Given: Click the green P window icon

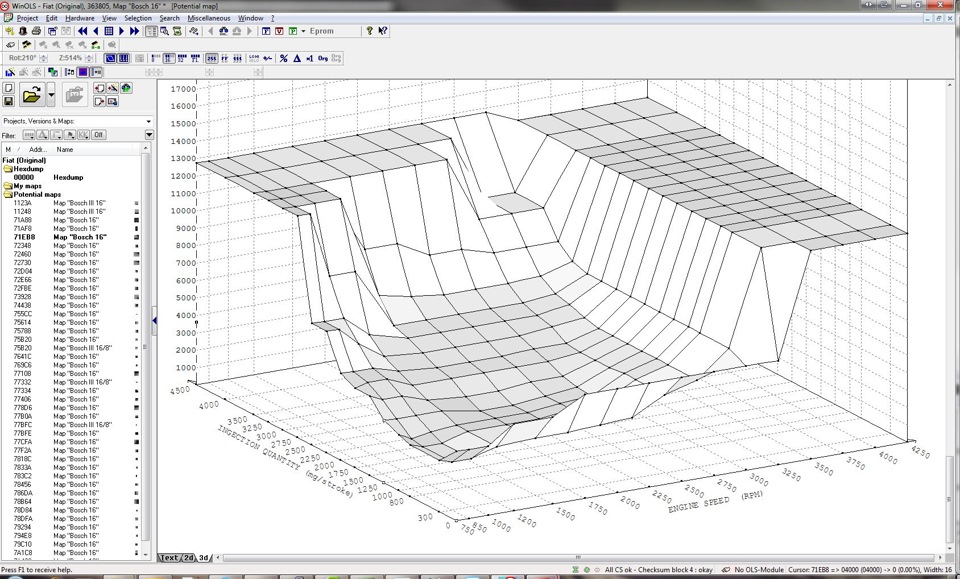Looking at the screenshot, I should [293, 31].
